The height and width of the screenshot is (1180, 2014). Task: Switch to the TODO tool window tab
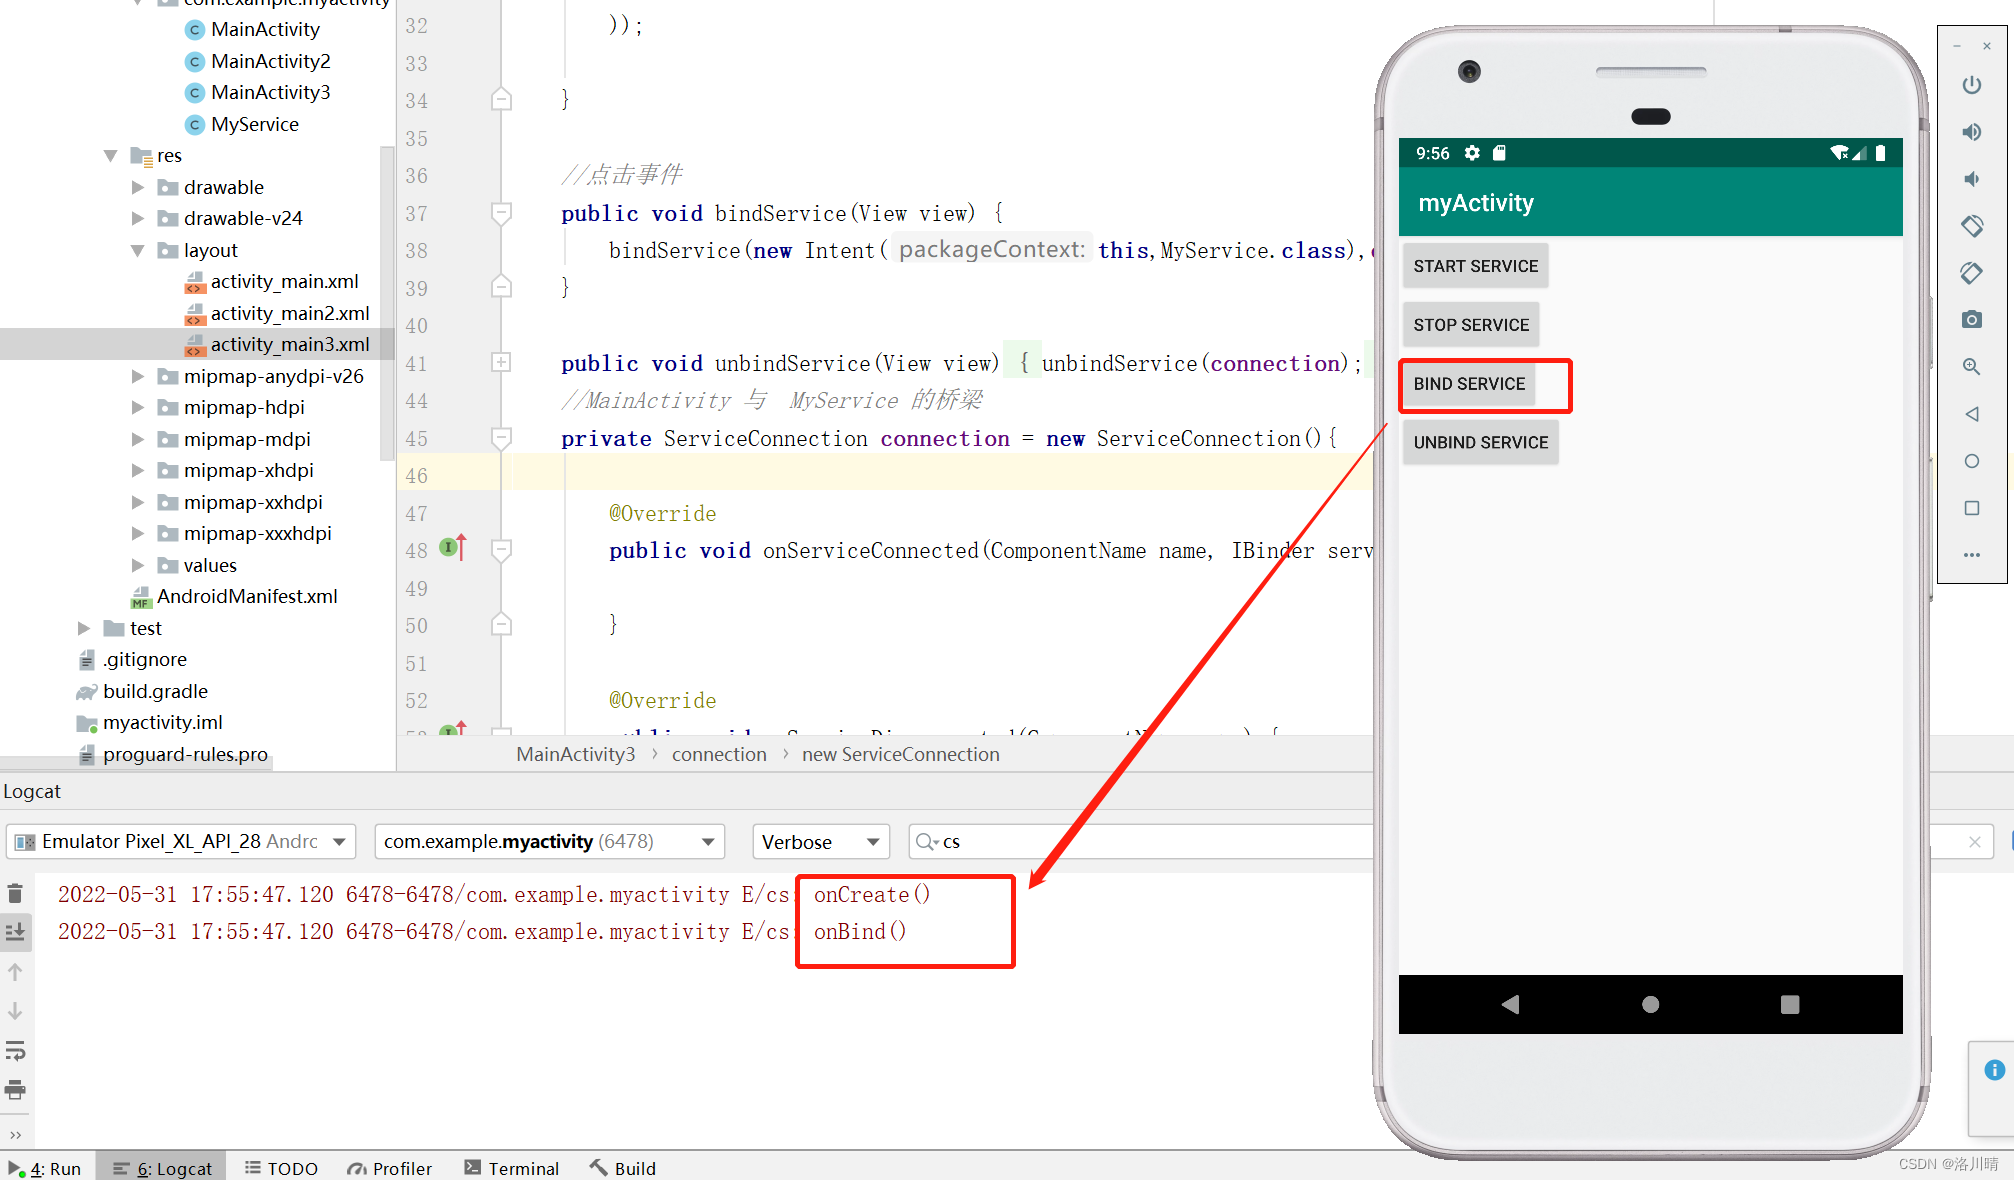coord(282,1167)
